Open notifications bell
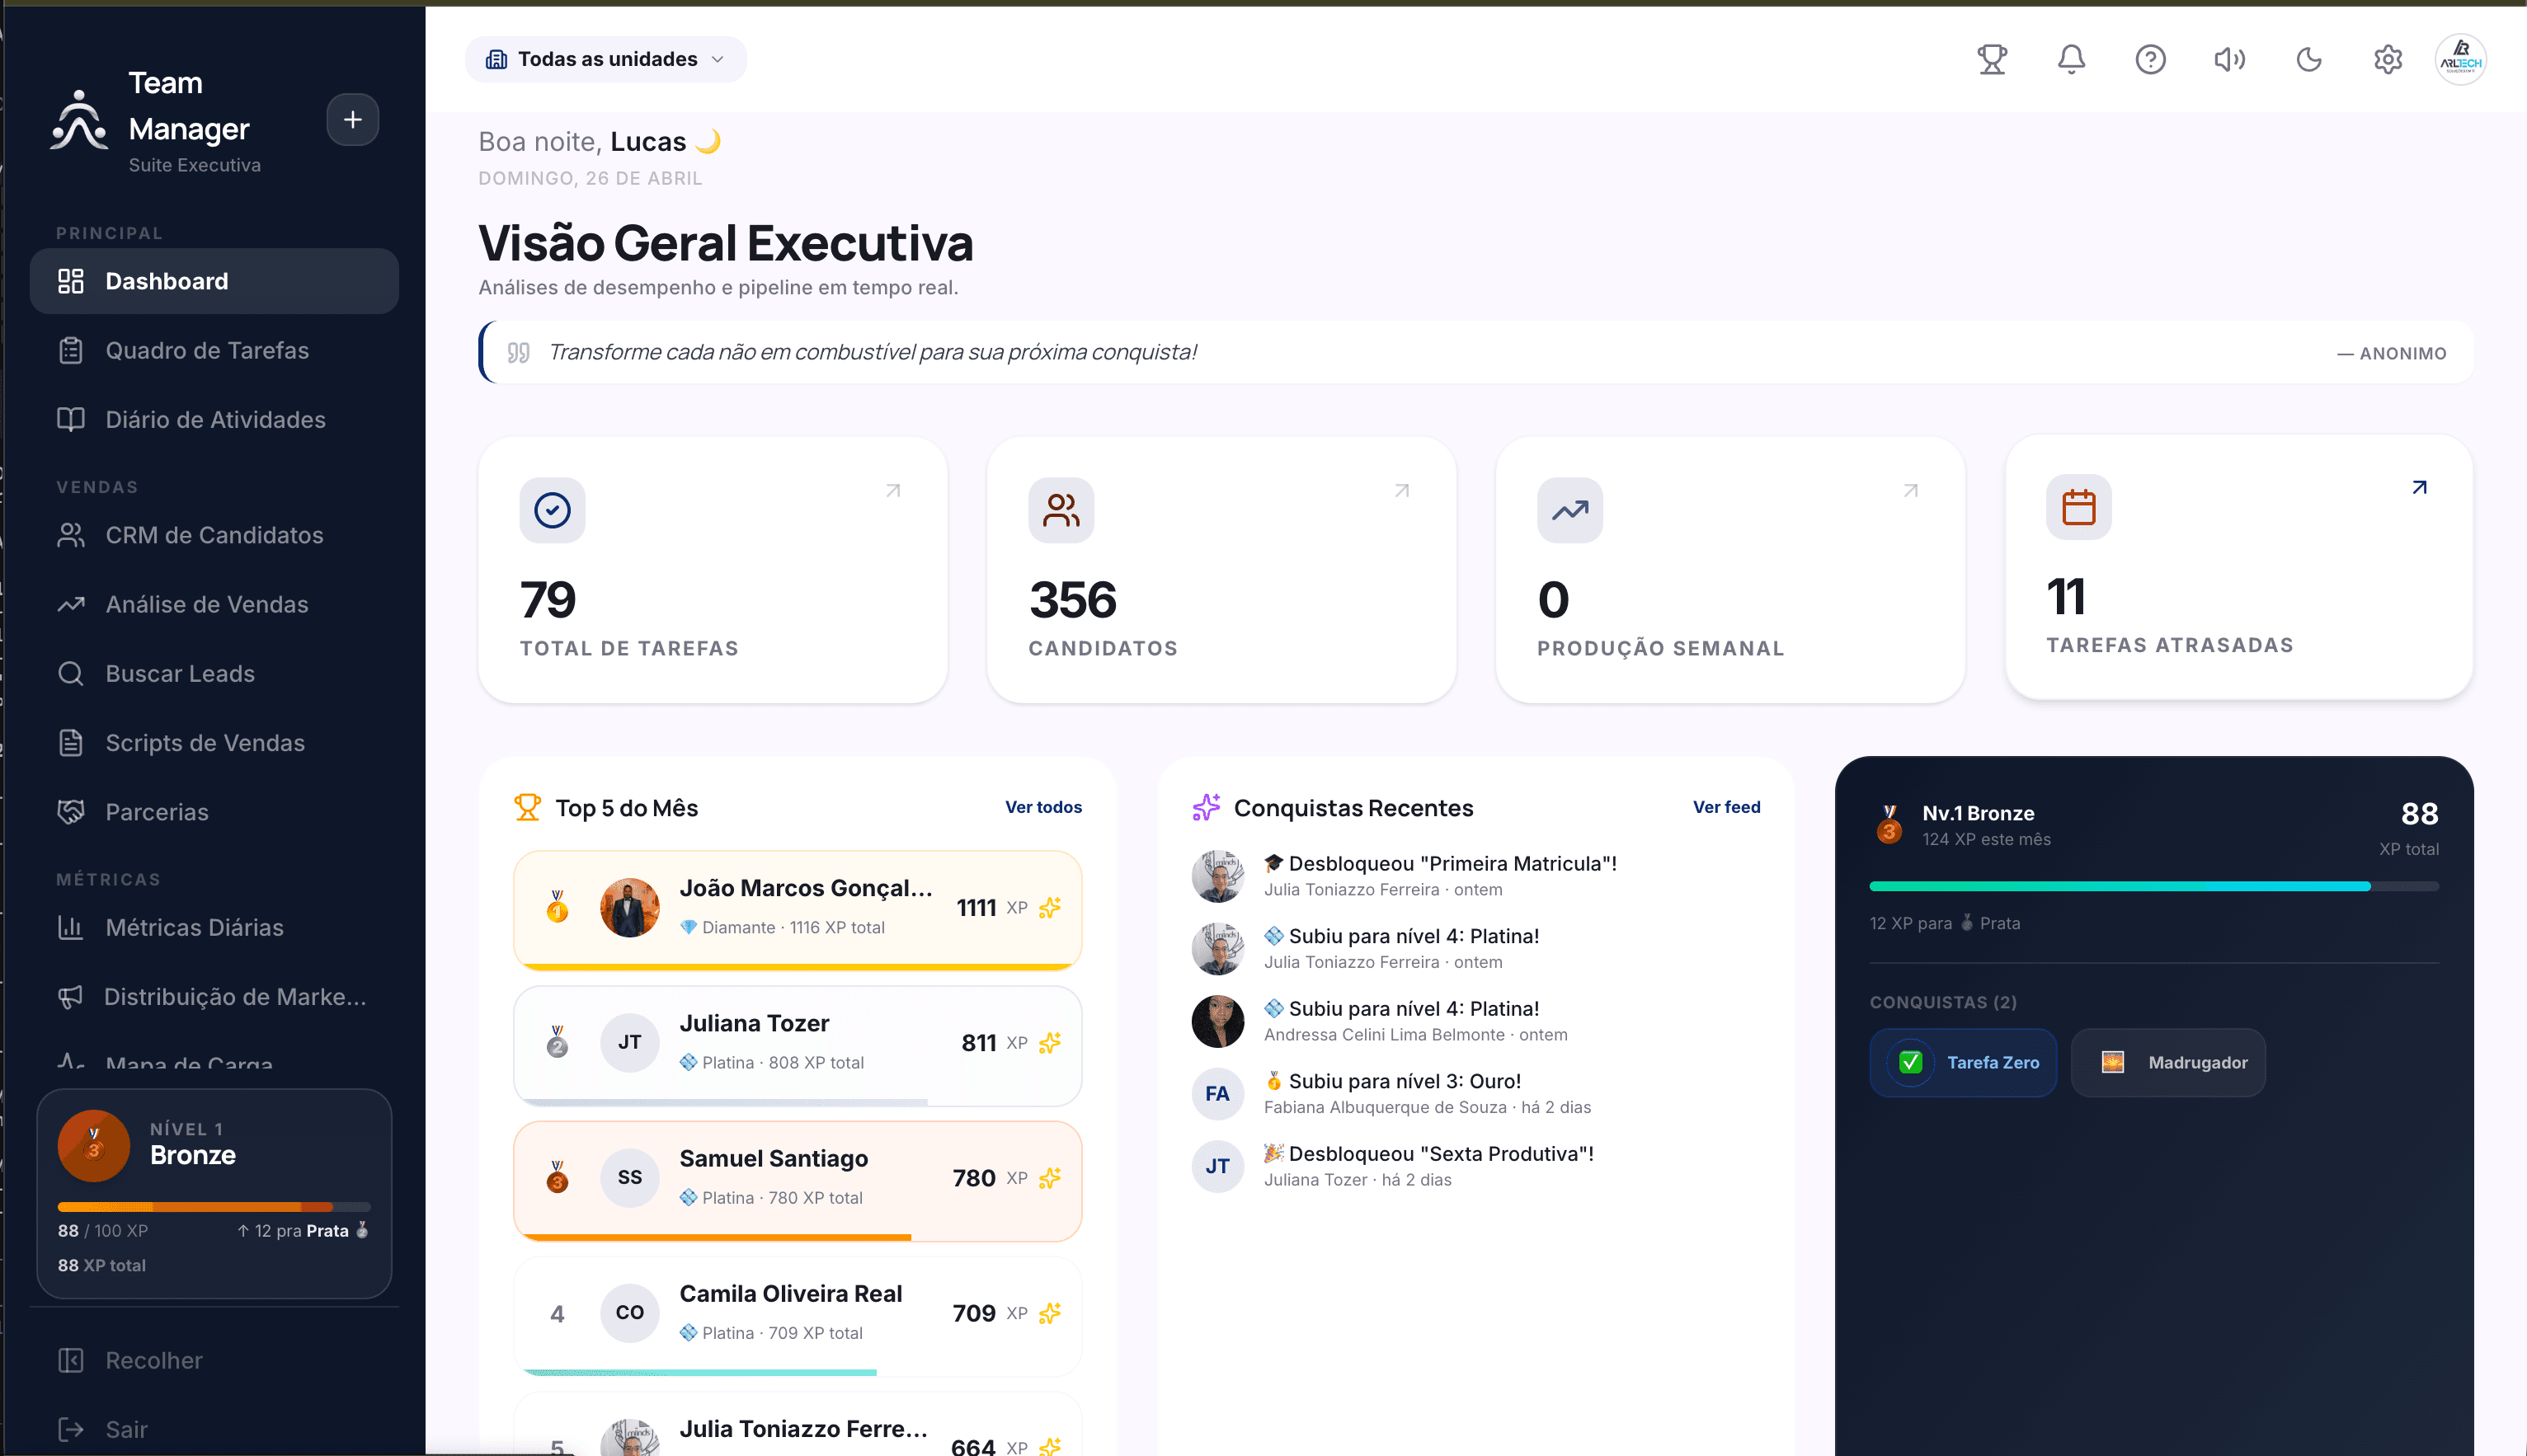This screenshot has height=1456, width=2527. (x=2071, y=60)
